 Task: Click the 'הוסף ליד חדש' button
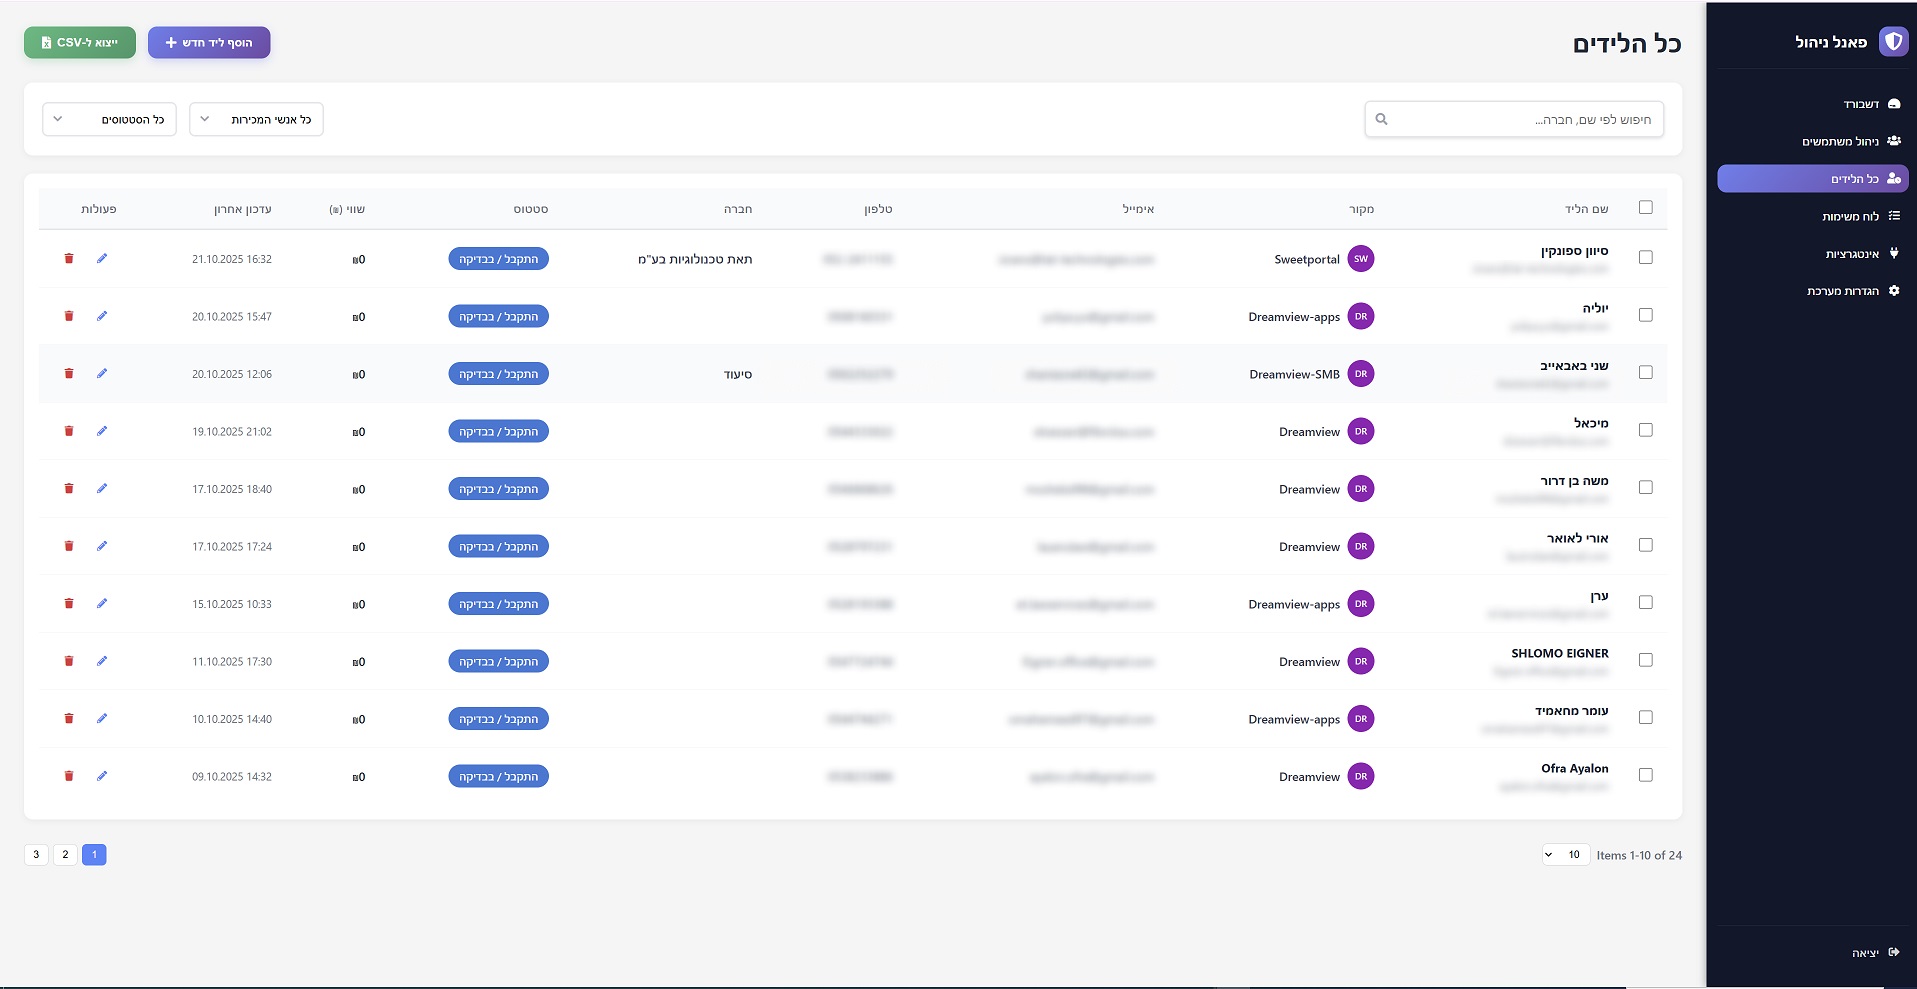pyautogui.click(x=209, y=43)
